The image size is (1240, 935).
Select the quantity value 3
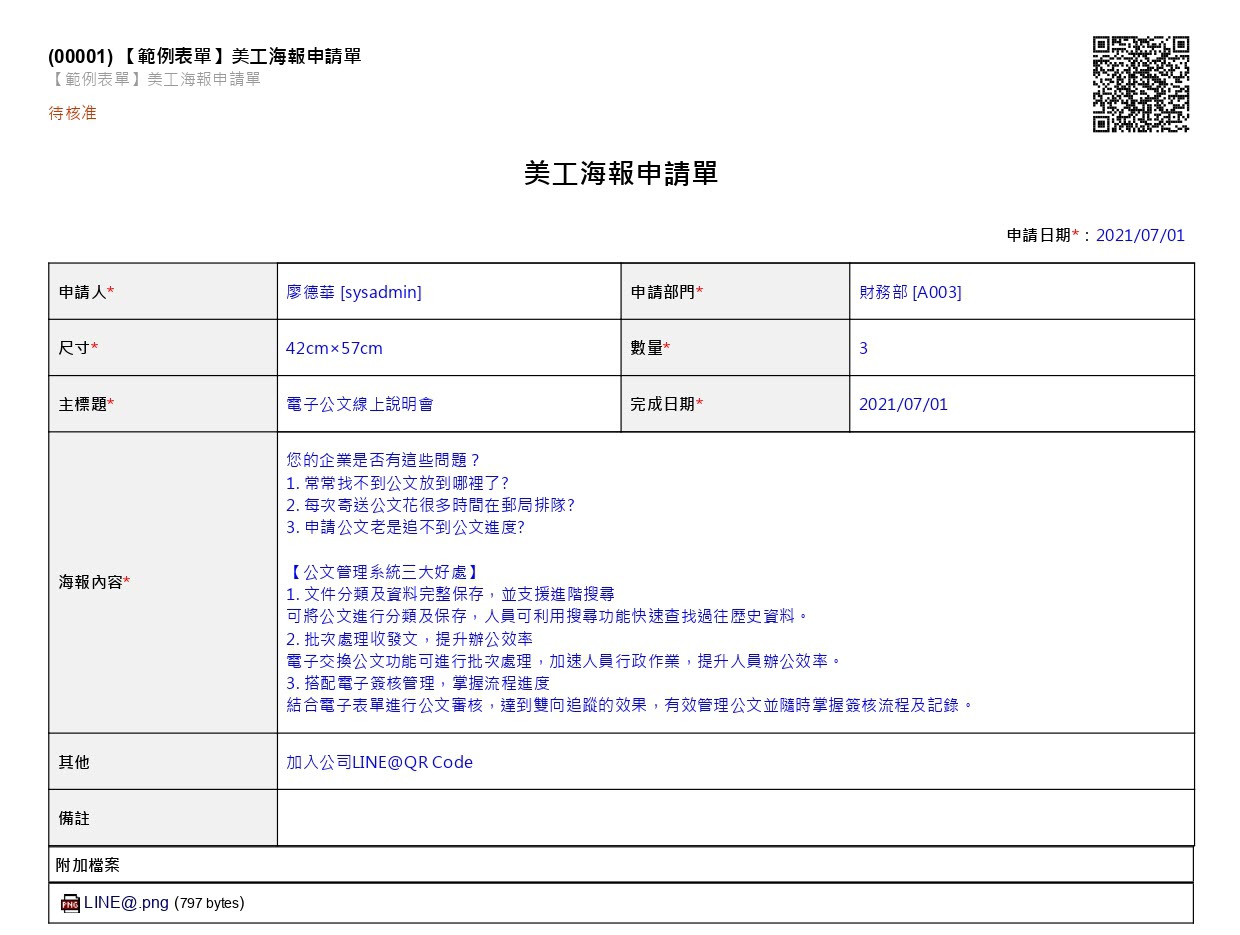click(862, 347)
